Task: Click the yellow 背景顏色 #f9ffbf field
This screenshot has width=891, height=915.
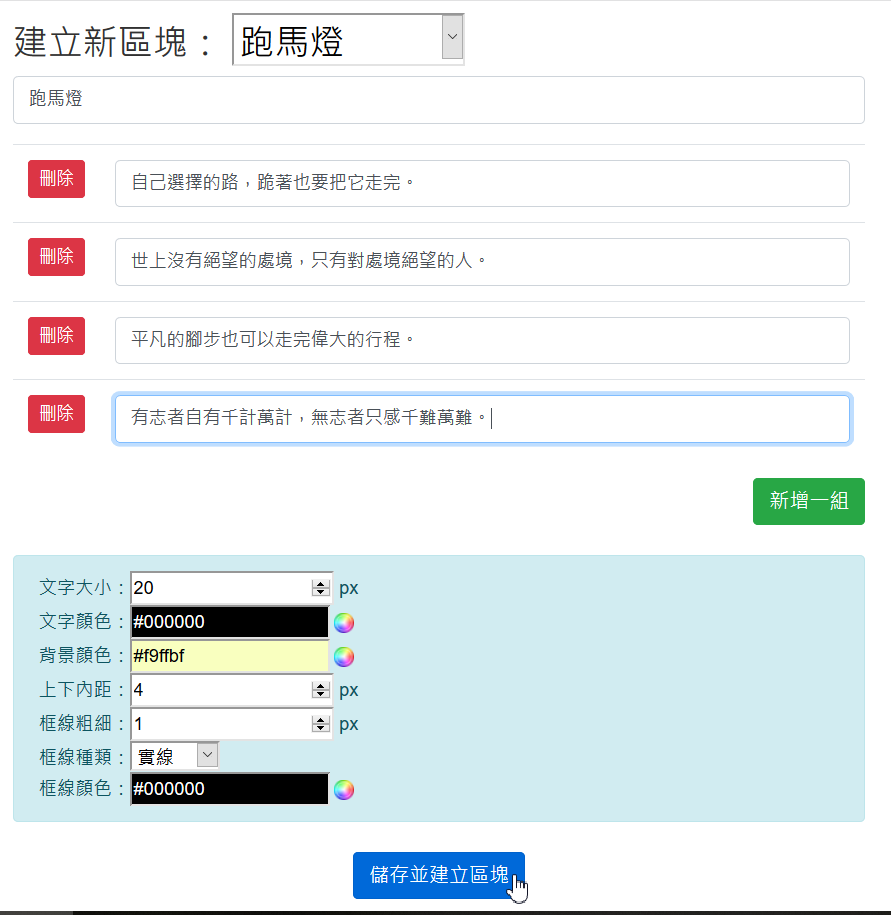Action: pos(229,656)
